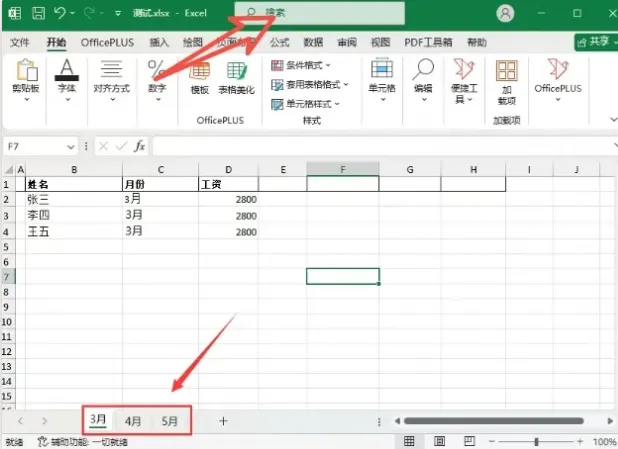Viewport: 618px width, 449px height.
Task: Click the zoom slider handle
Action: [536, 442]
